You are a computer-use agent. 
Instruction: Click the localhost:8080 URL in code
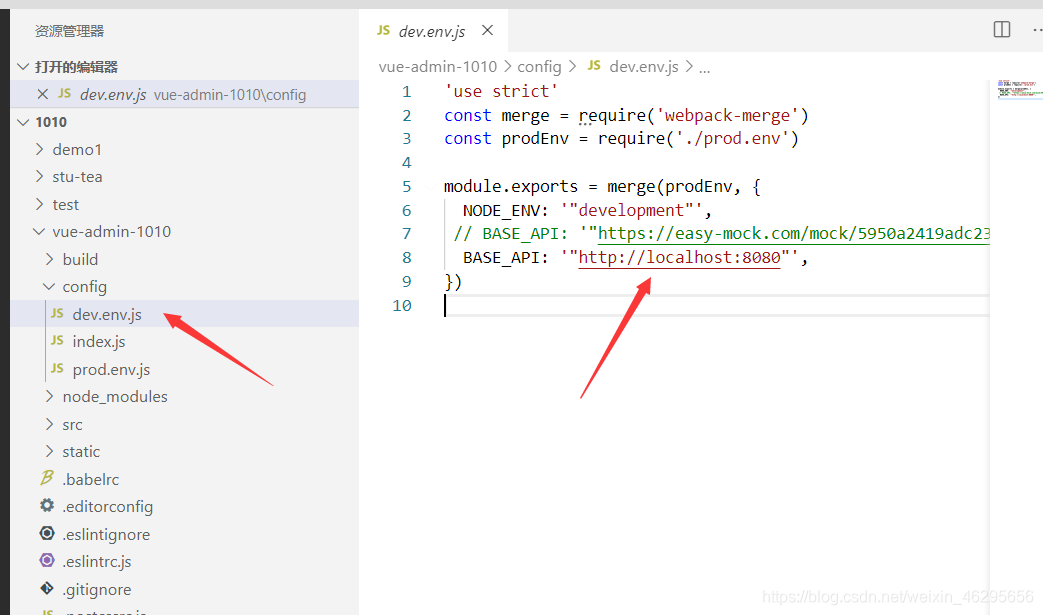coord(679,257)
